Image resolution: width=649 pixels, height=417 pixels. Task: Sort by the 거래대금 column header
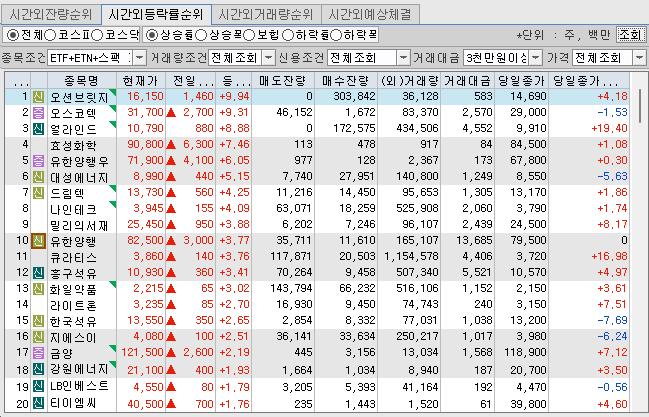click(468, 81)
